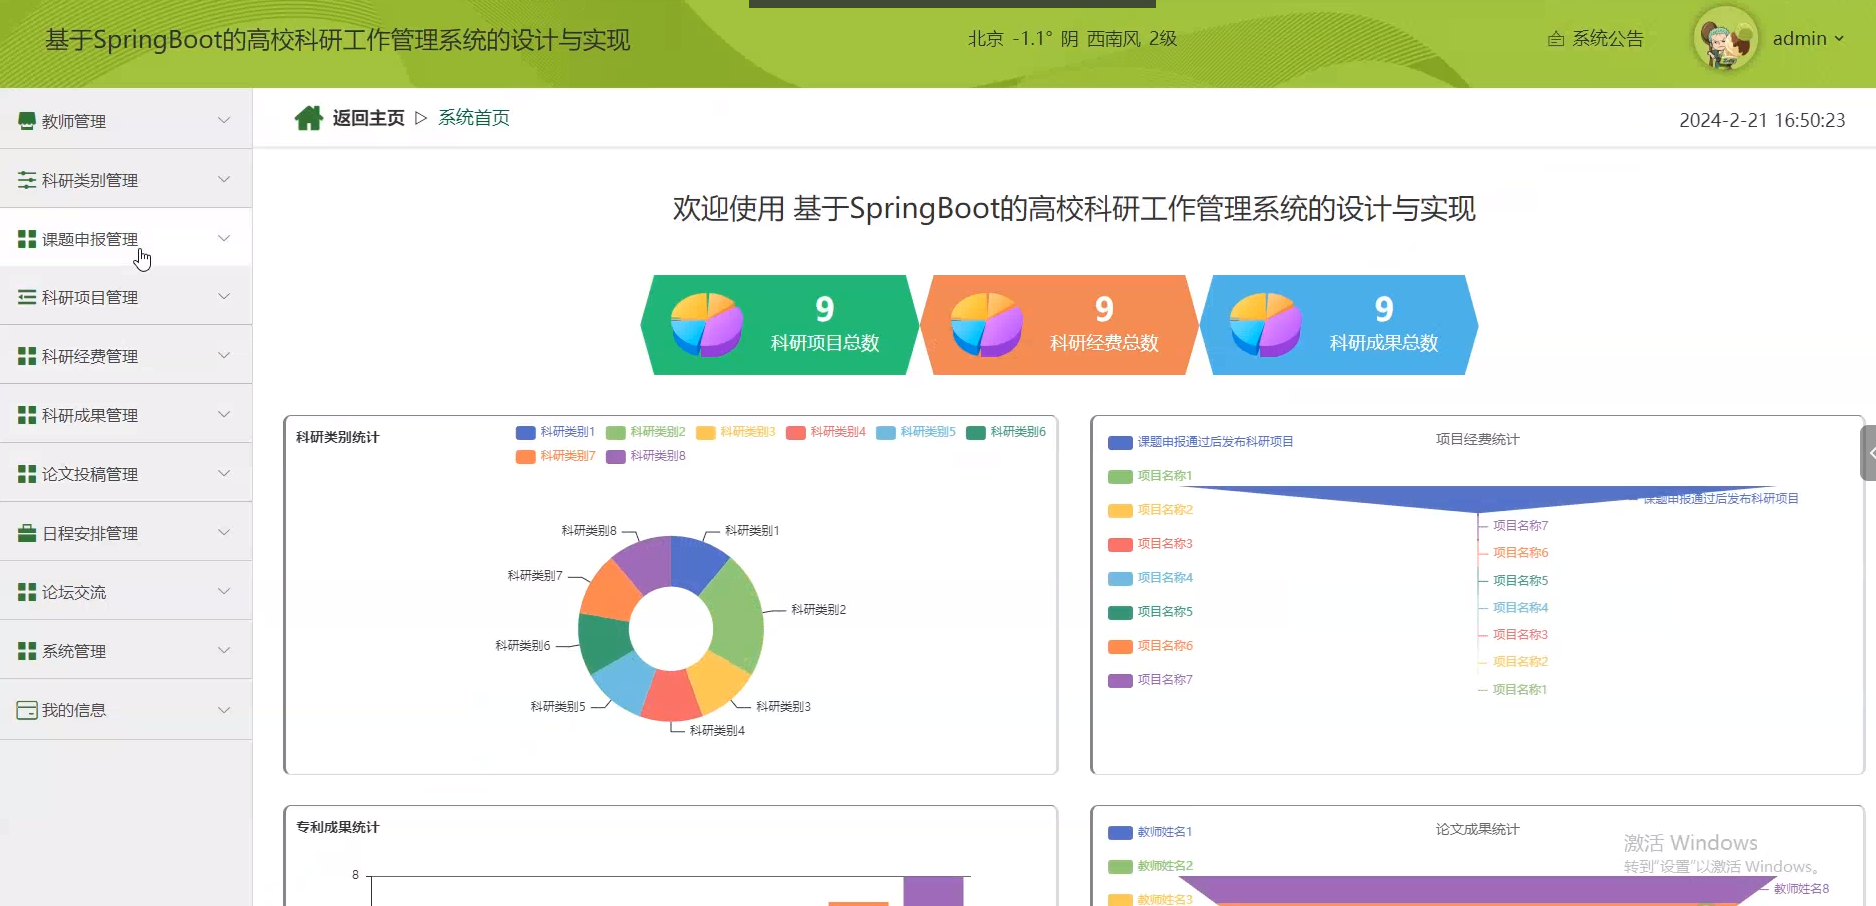
Task: Click the 教师管理 sidebar icon
Action: click(27, 121)
